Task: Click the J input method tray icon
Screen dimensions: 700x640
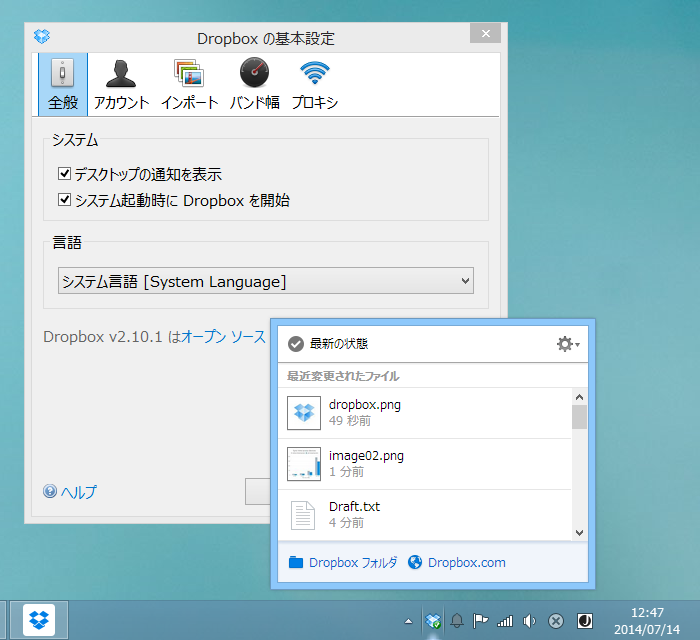Action: pos(584,621)
